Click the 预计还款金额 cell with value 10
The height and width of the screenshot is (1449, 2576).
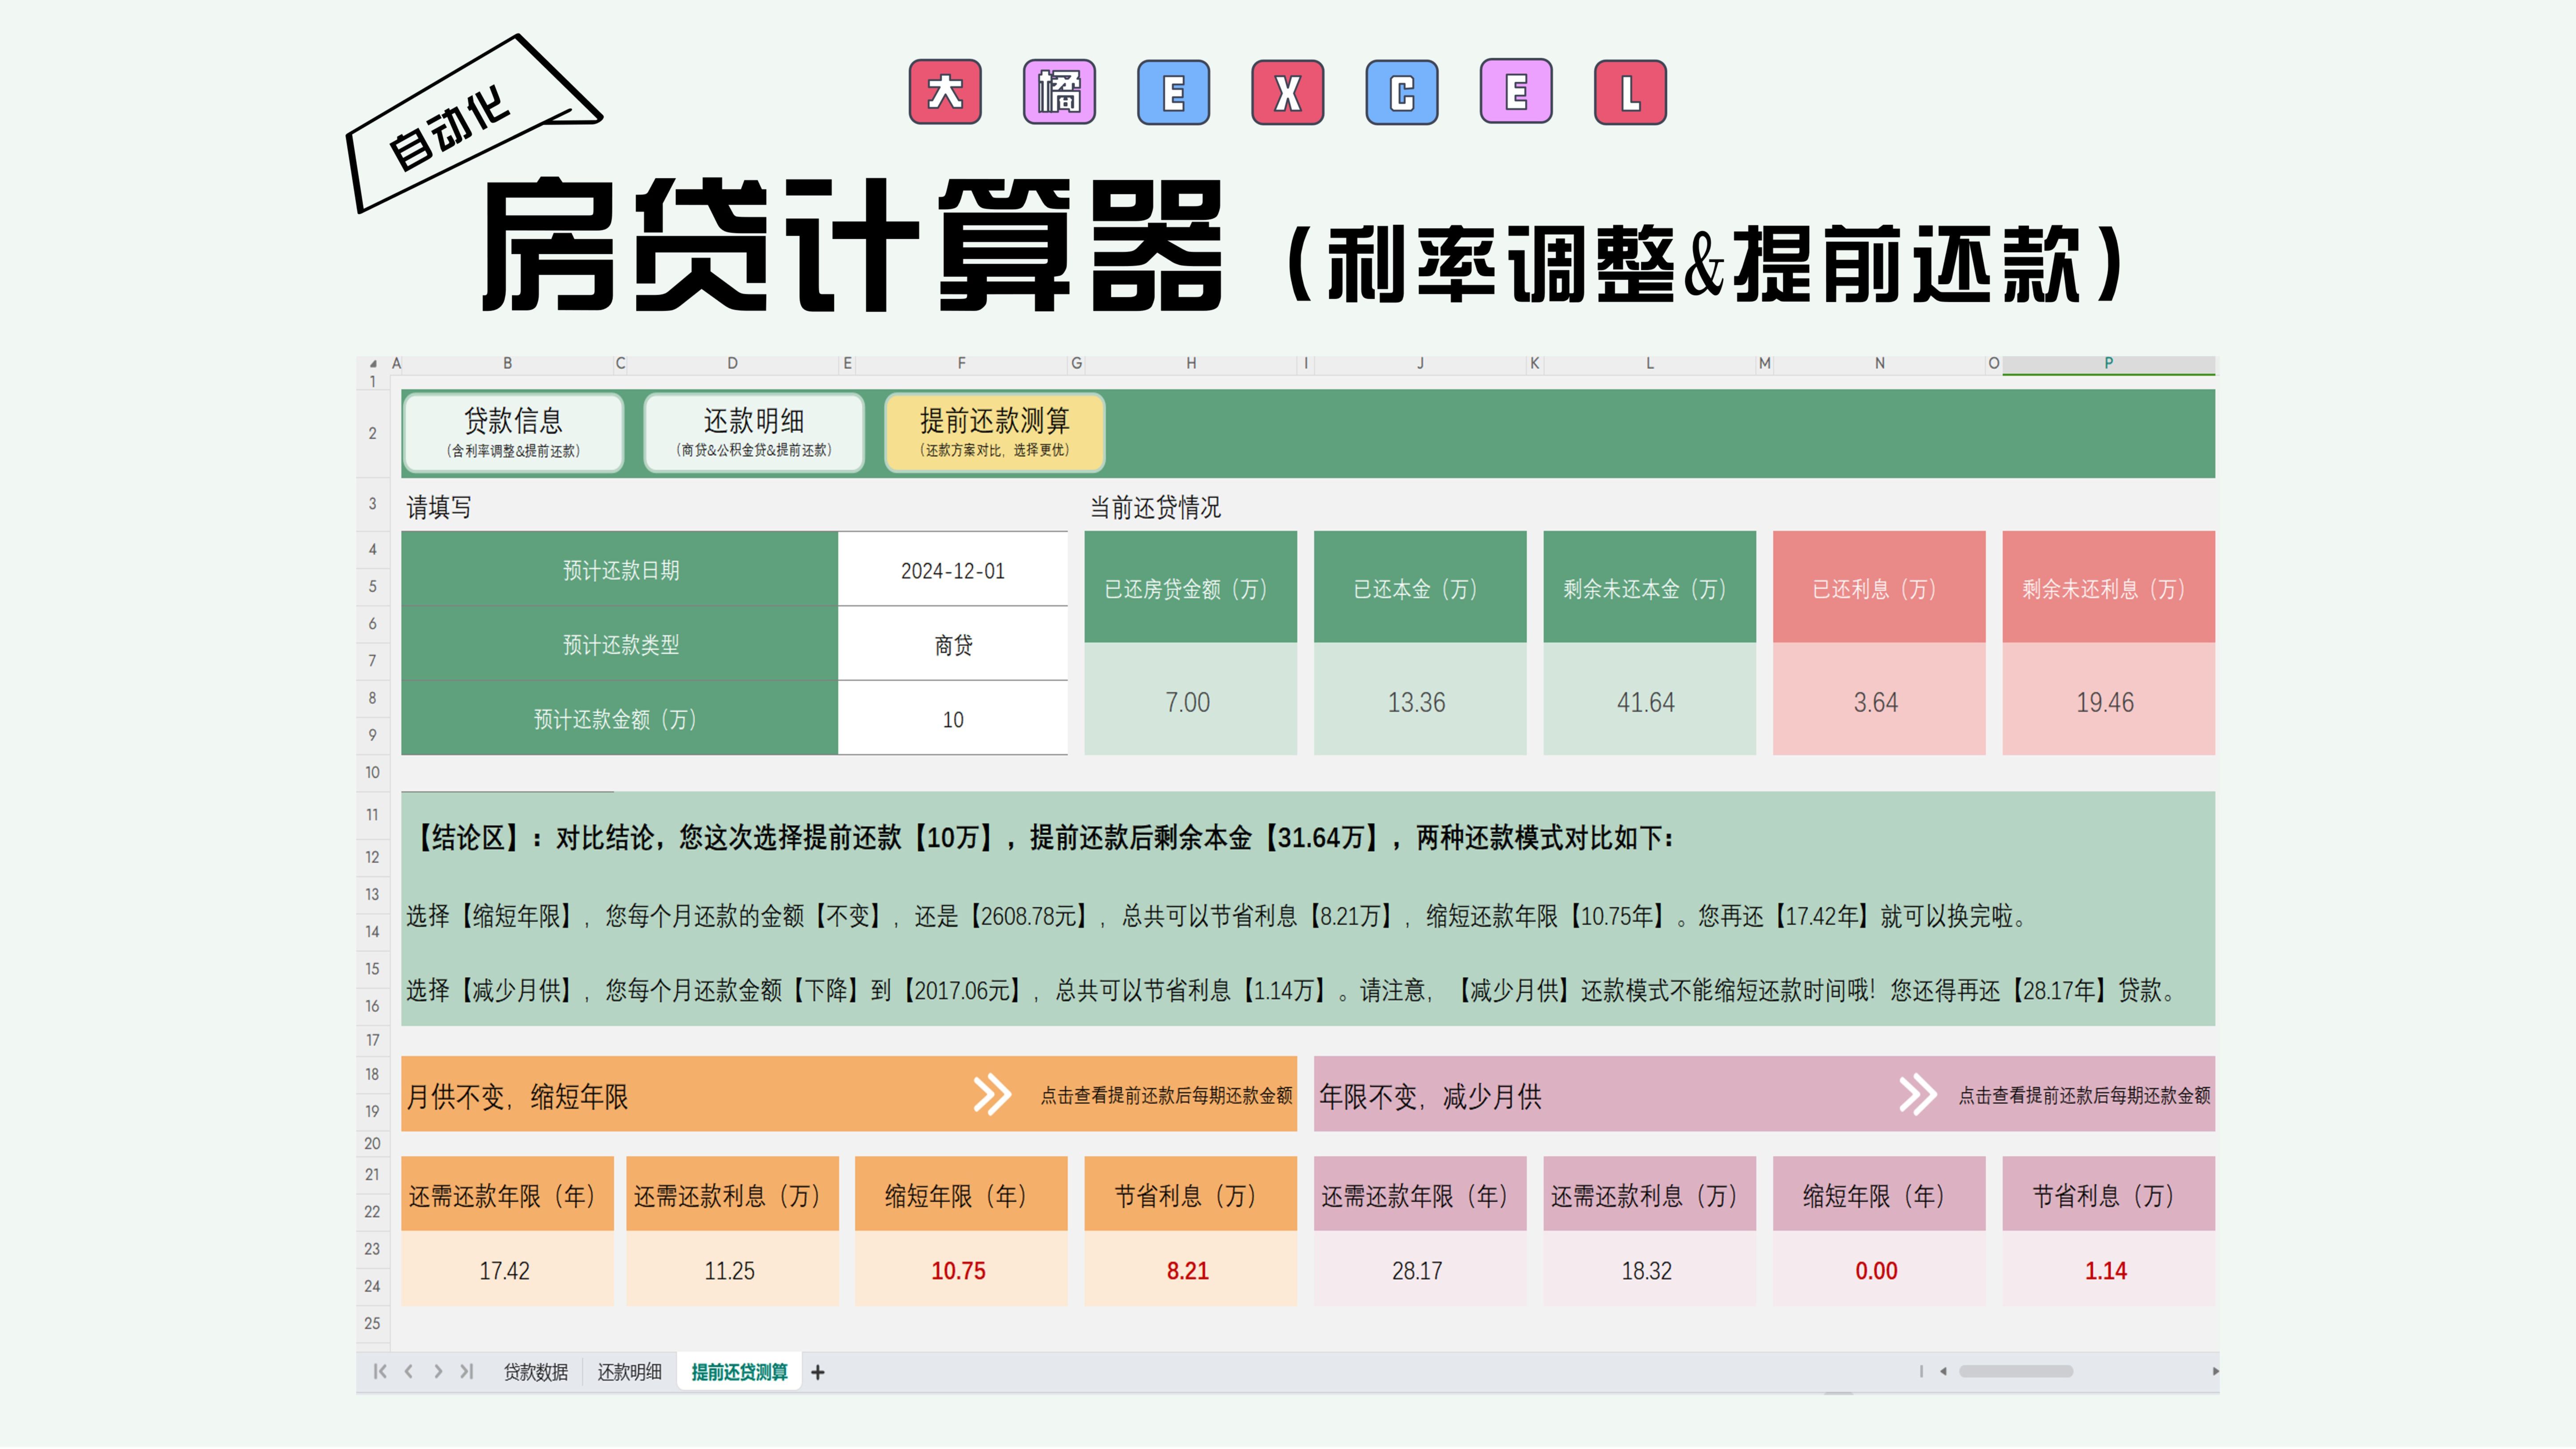tap(953, 719)
